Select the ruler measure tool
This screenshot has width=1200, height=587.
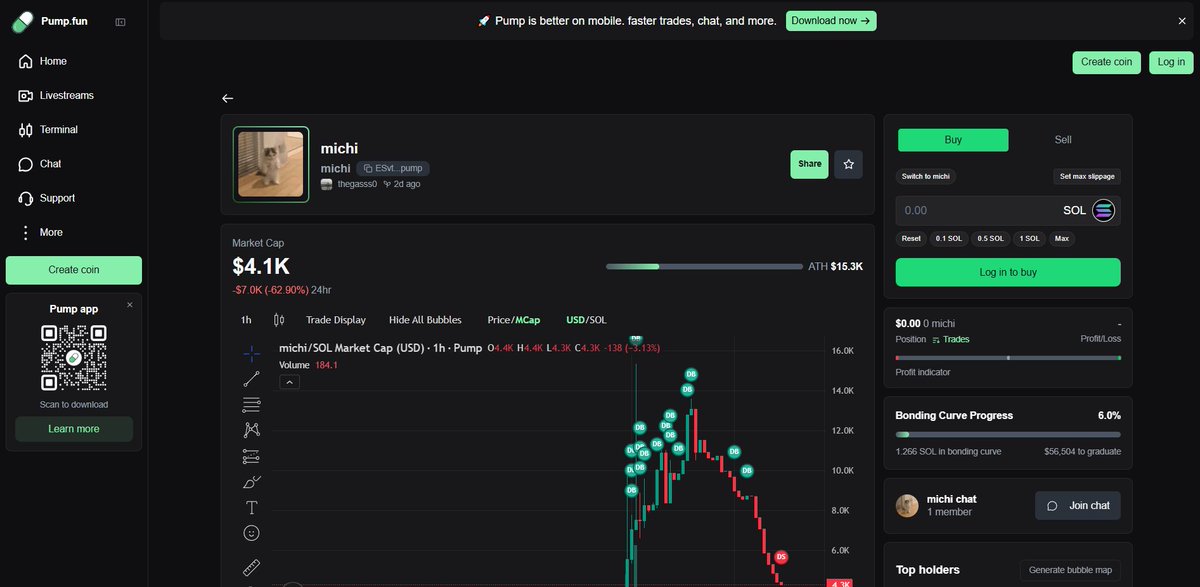pos(251,568)
